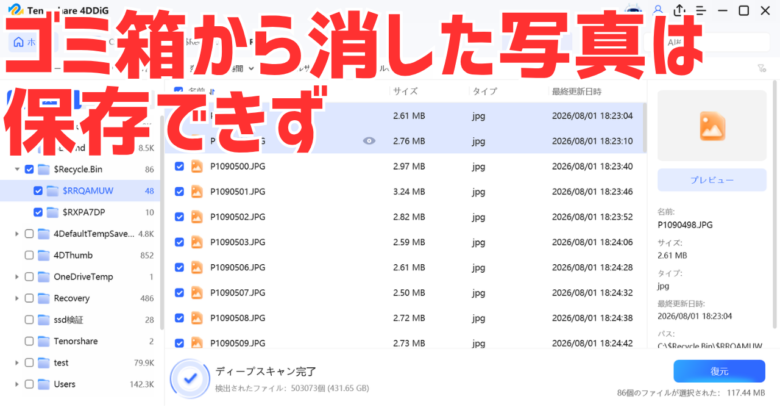Uncheck the P1090500.JPG checkbox

click(x=179, y=166)
